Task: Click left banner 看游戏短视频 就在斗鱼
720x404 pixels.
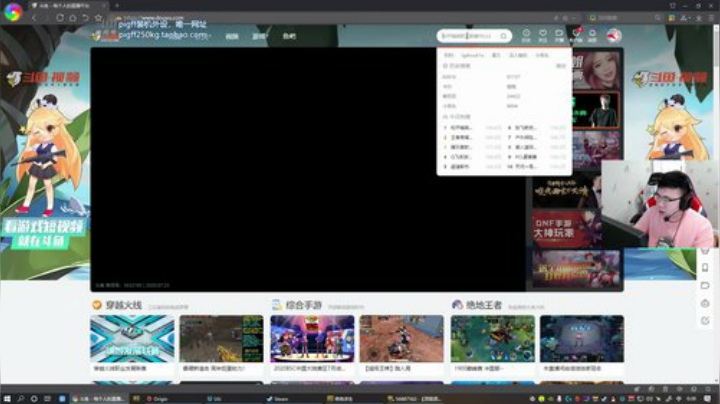Action: pos(44,234)
